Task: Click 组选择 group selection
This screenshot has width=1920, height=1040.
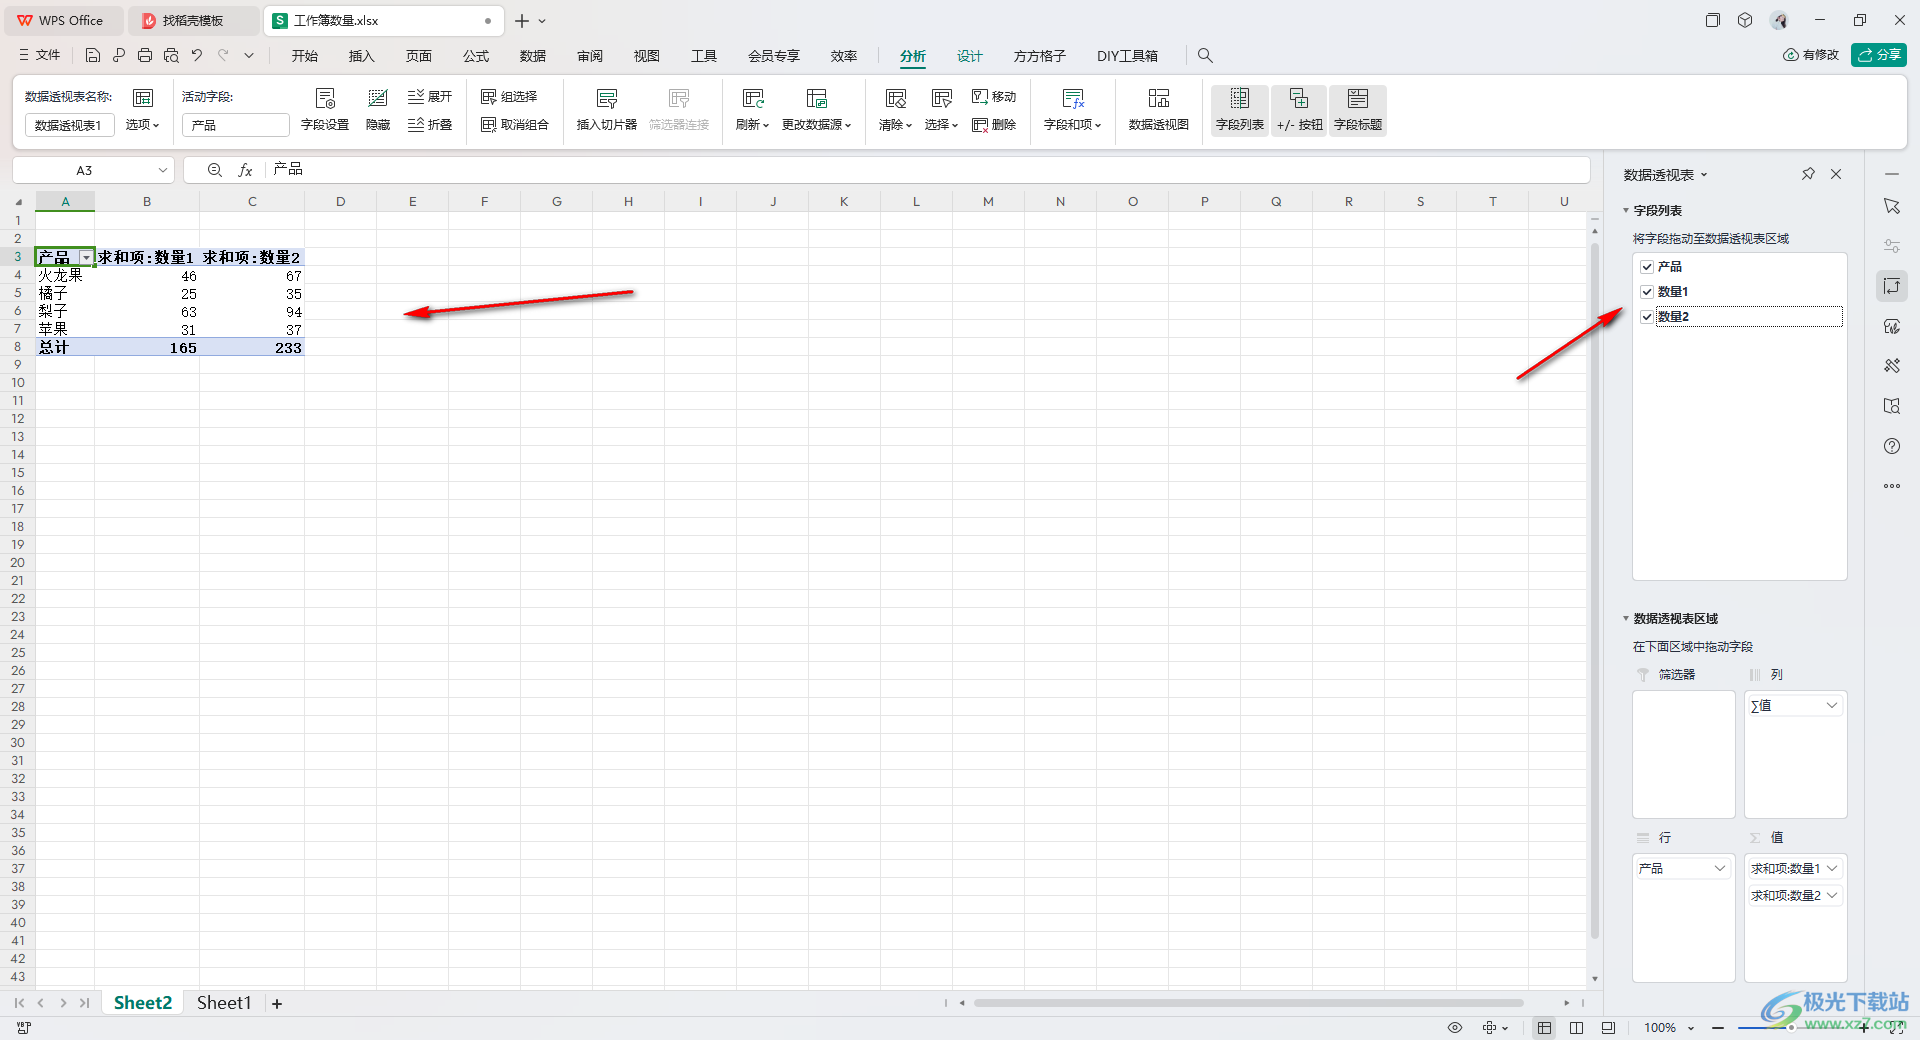Action: [x=510, y=97]
